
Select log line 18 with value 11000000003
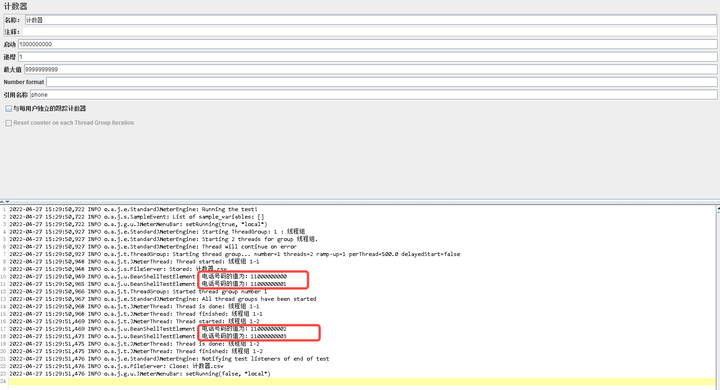[x=148, y=336]
